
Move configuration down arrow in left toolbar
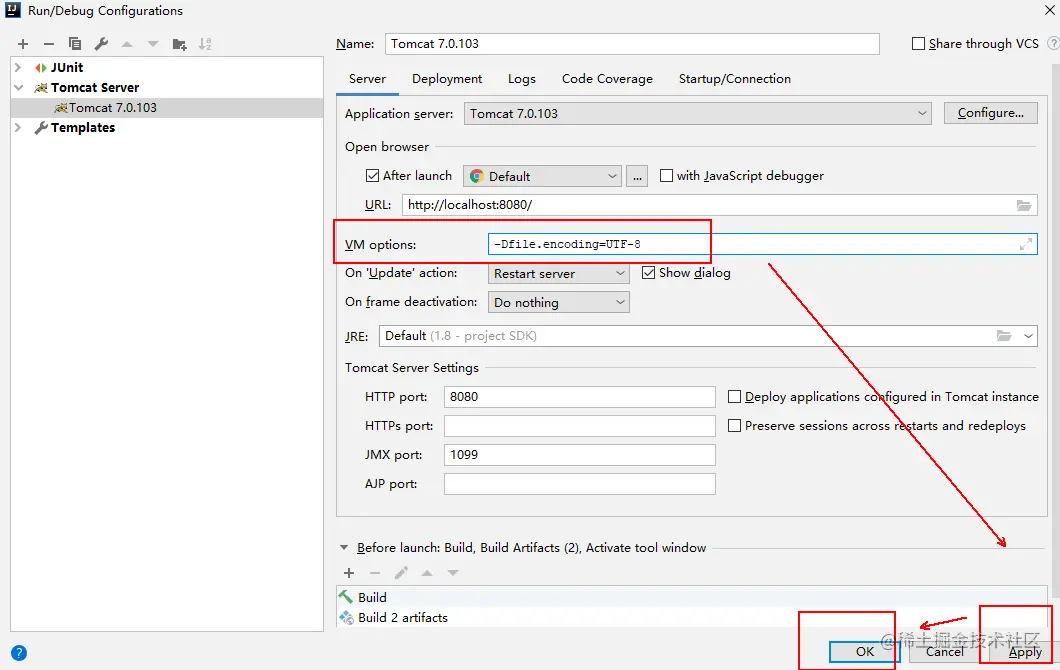pos(153,44)
